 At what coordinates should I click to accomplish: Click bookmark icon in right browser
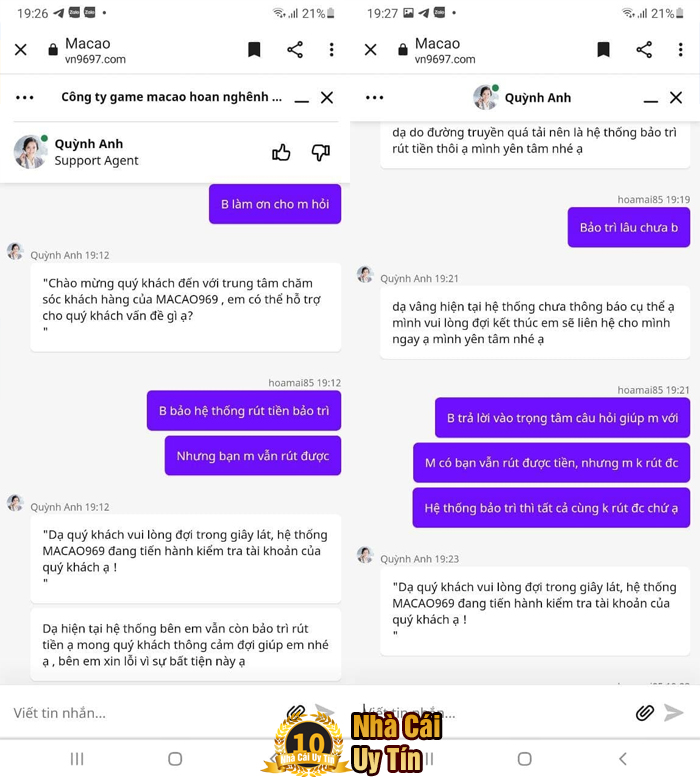(603, 50)
